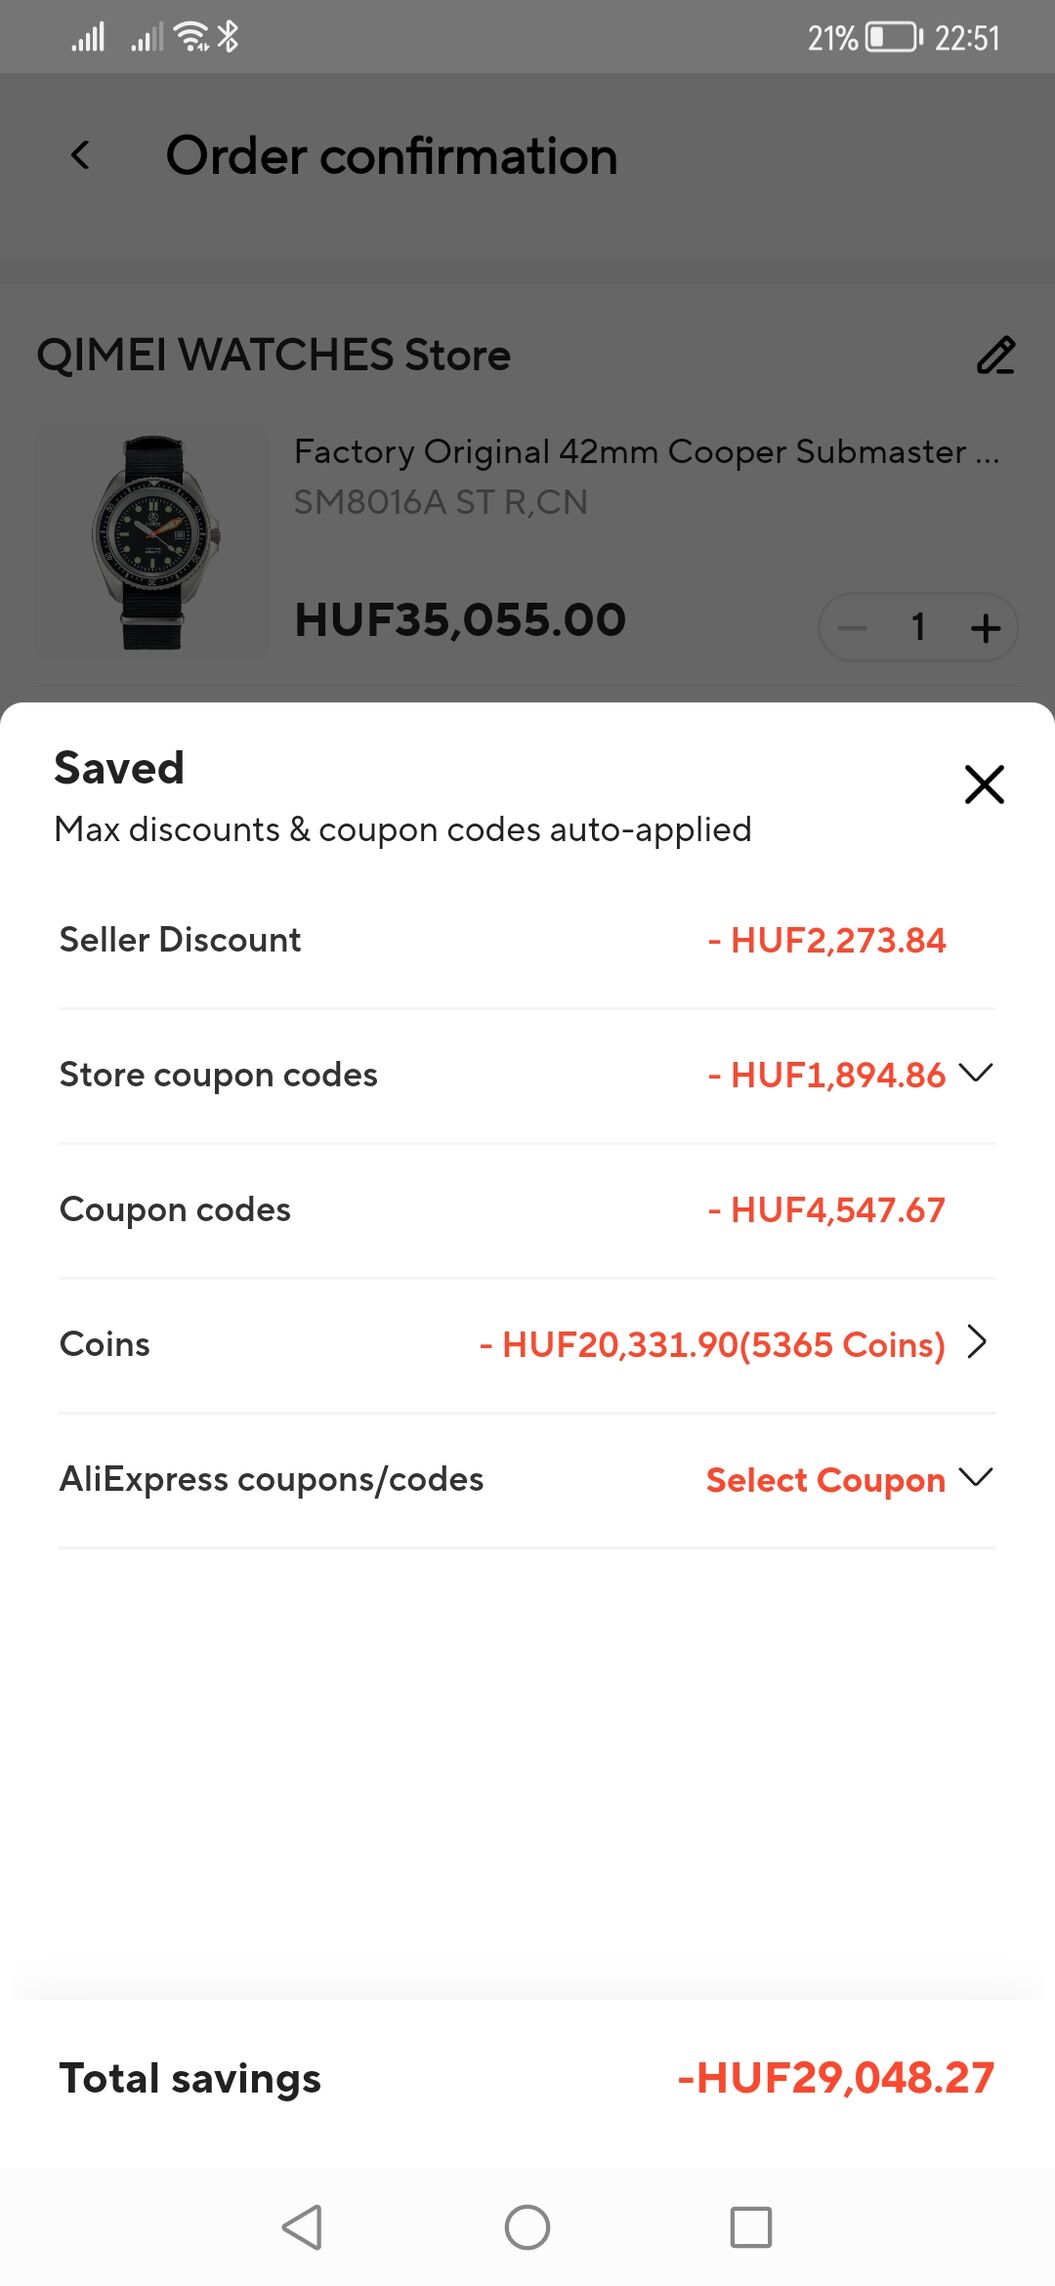Open QIMEI WATCHES Store name
The width and height of the screenshot is (1055, 2286).
(273, 355)
